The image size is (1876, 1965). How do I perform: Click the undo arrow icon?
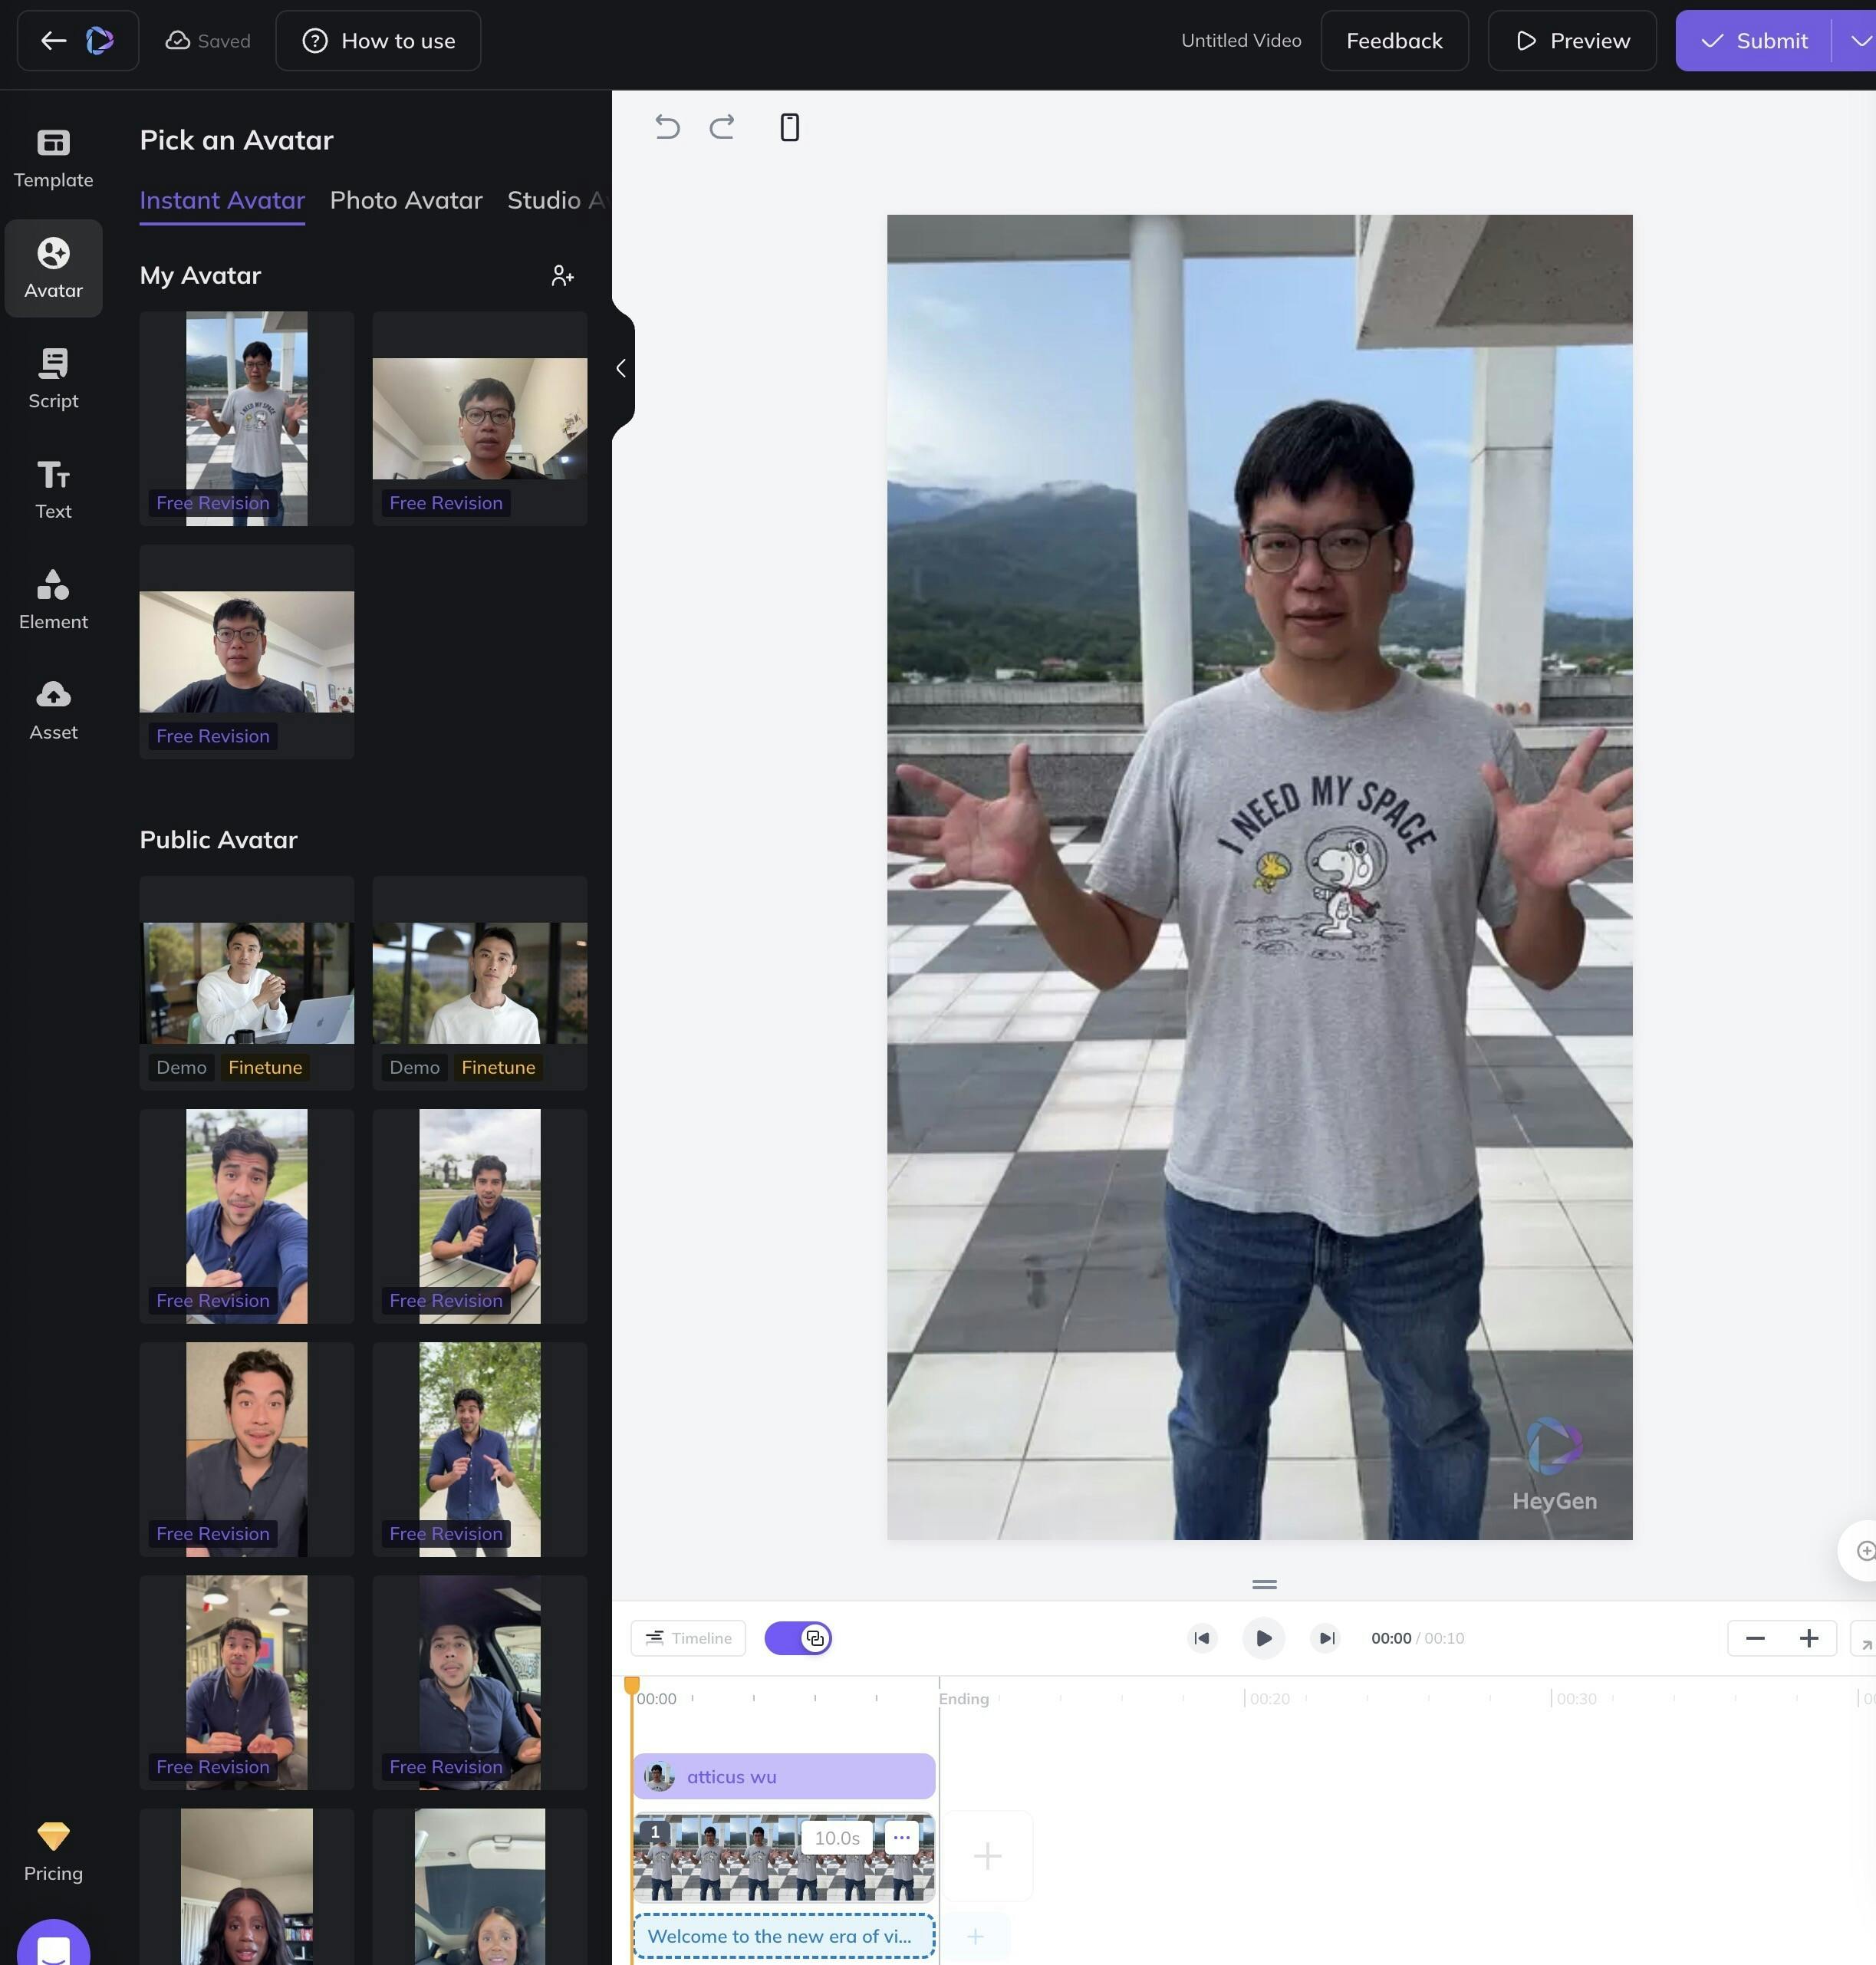tap(667, 127)
